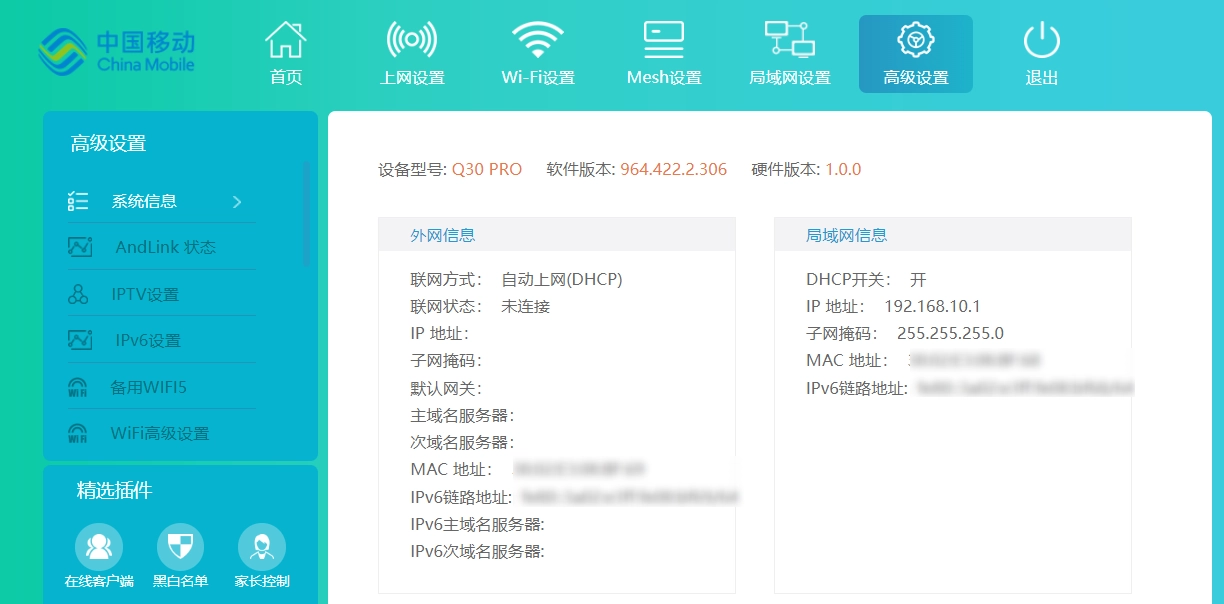This screenshot has width=1224, height=604.
Task: Click the Mesh设置 icon
Action: 663,50
